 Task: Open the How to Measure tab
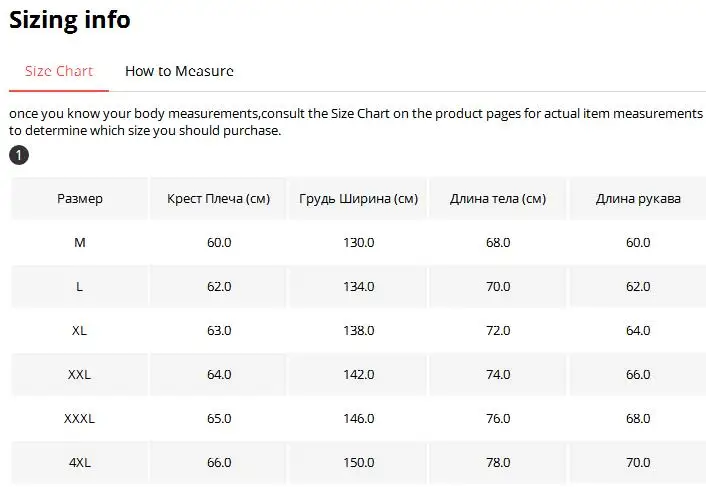coord(179,71)
